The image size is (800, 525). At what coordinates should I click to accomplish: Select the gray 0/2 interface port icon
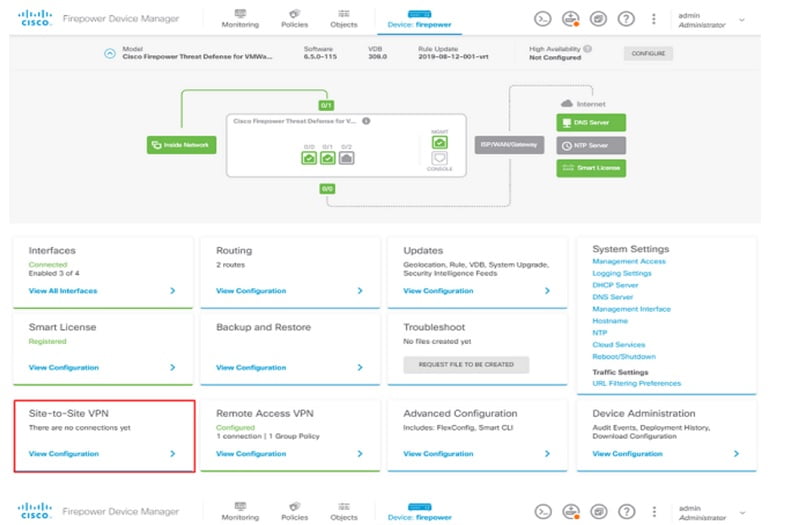coord(346,158)
